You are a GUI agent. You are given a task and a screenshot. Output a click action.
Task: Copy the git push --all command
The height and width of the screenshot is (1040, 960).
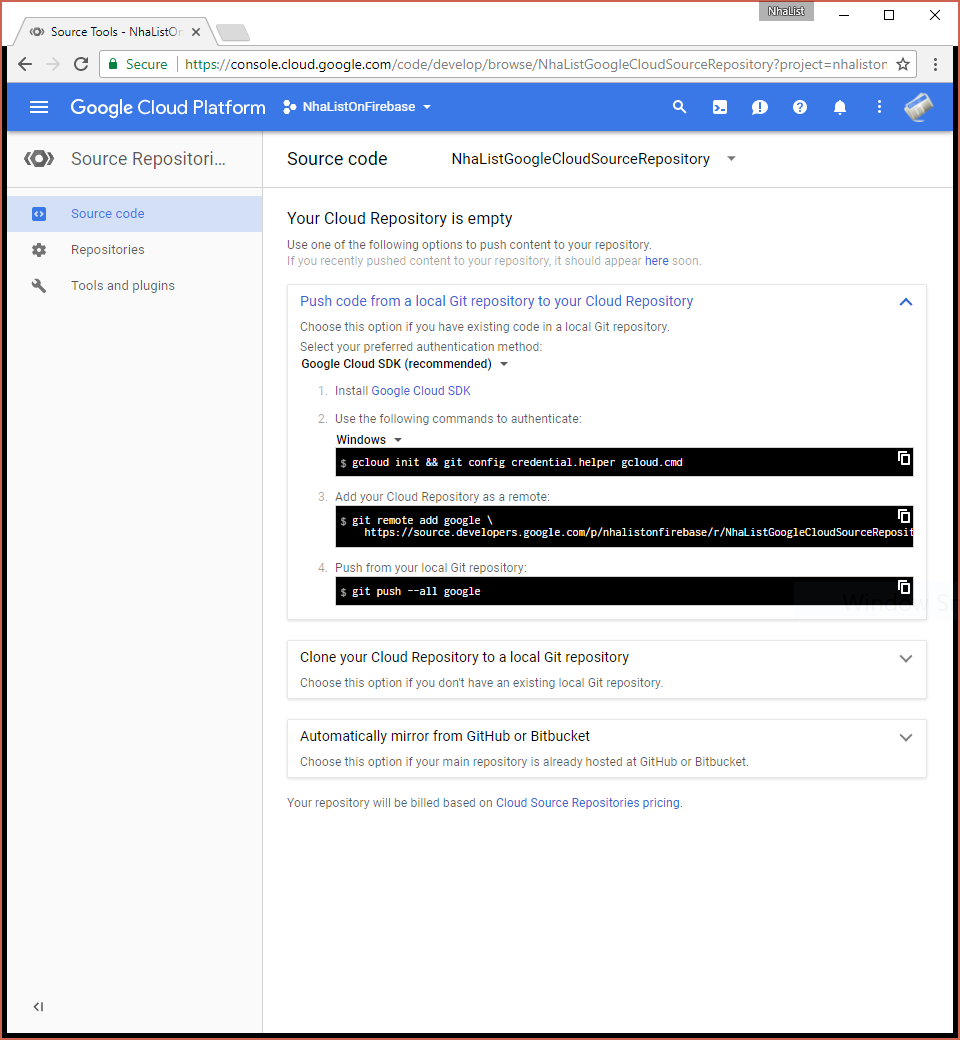tap(904, 586)
